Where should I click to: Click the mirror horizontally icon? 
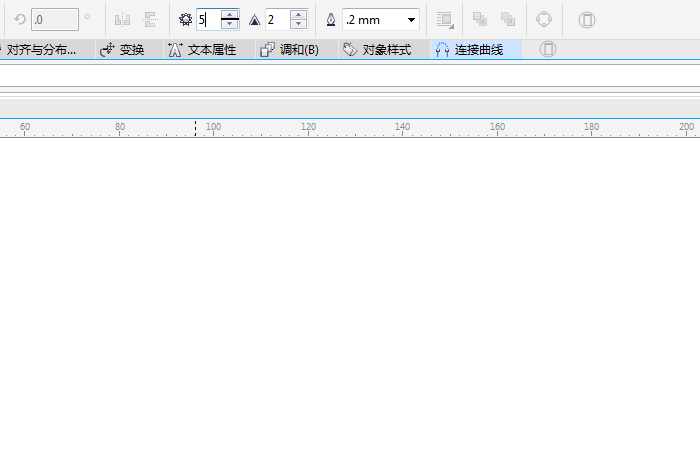[x=122, y=19]
